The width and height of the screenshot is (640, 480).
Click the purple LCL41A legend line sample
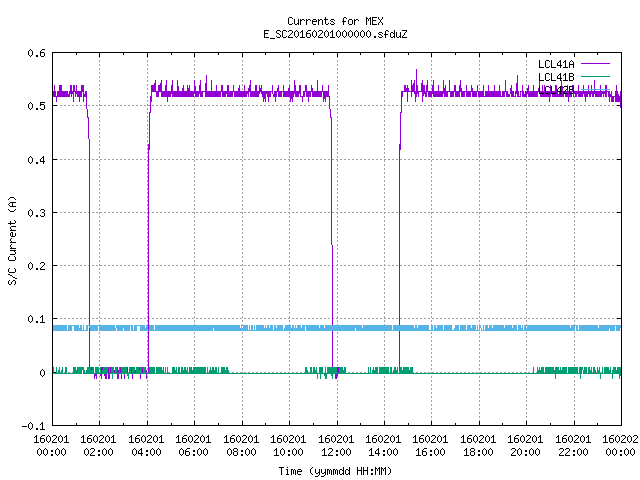coord(595,64)
